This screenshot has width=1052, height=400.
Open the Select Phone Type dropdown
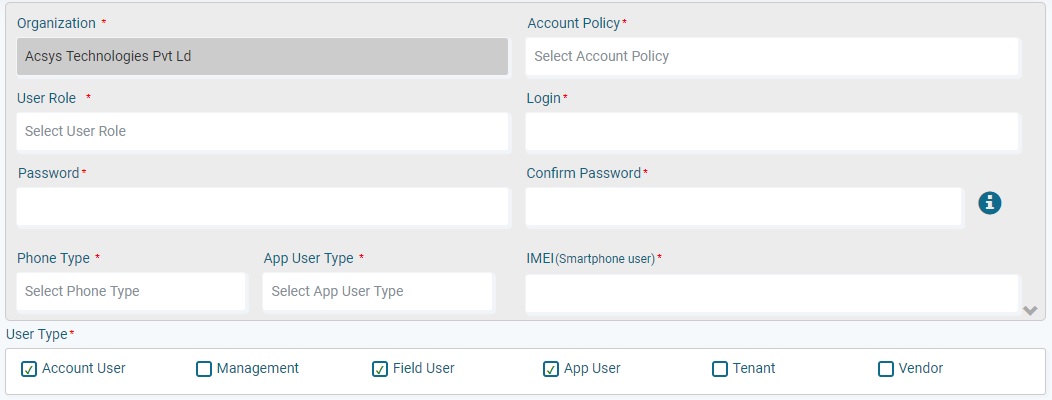click(x=131, y=291)
